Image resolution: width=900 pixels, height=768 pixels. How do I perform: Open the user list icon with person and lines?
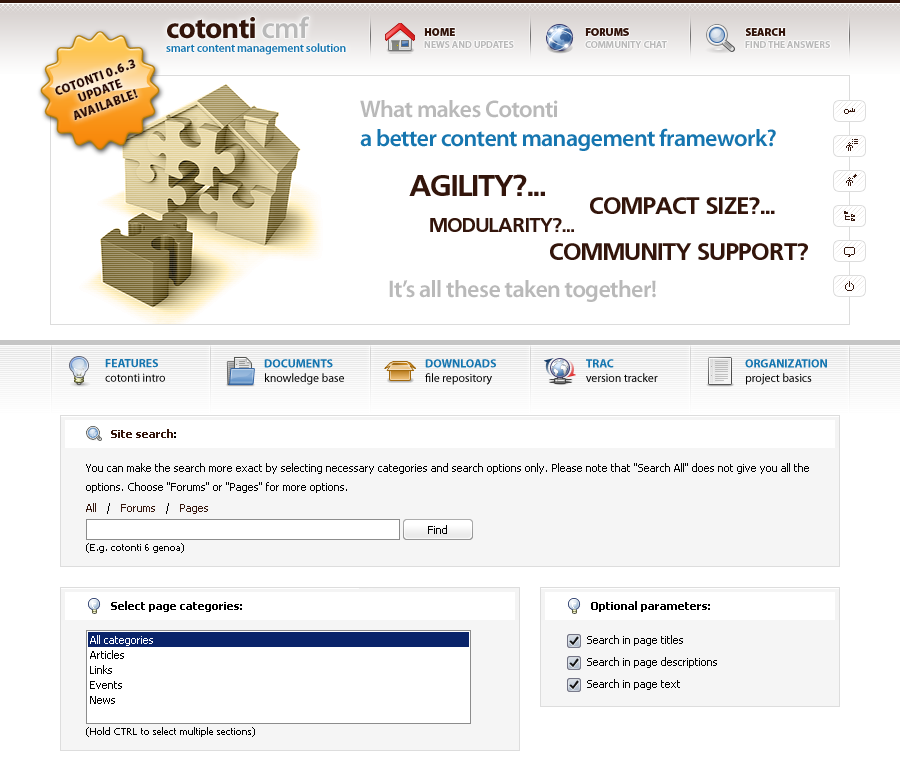point(849,146)
